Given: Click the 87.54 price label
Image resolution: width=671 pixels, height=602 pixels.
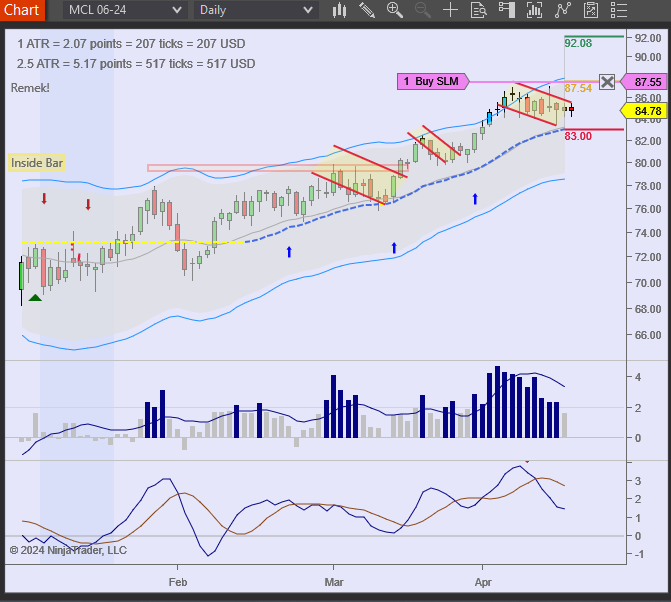Looking at the screenshot, I should [578, 88].
